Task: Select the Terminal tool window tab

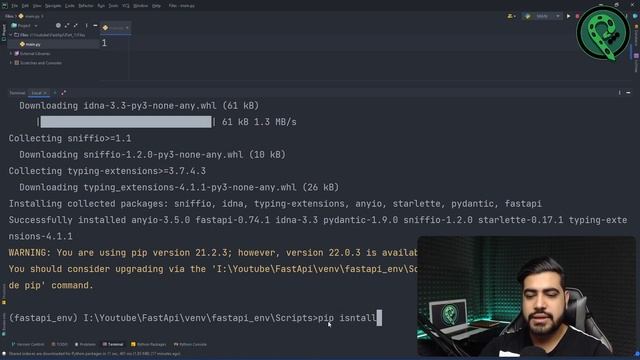Action: click(x=113, y=344)
